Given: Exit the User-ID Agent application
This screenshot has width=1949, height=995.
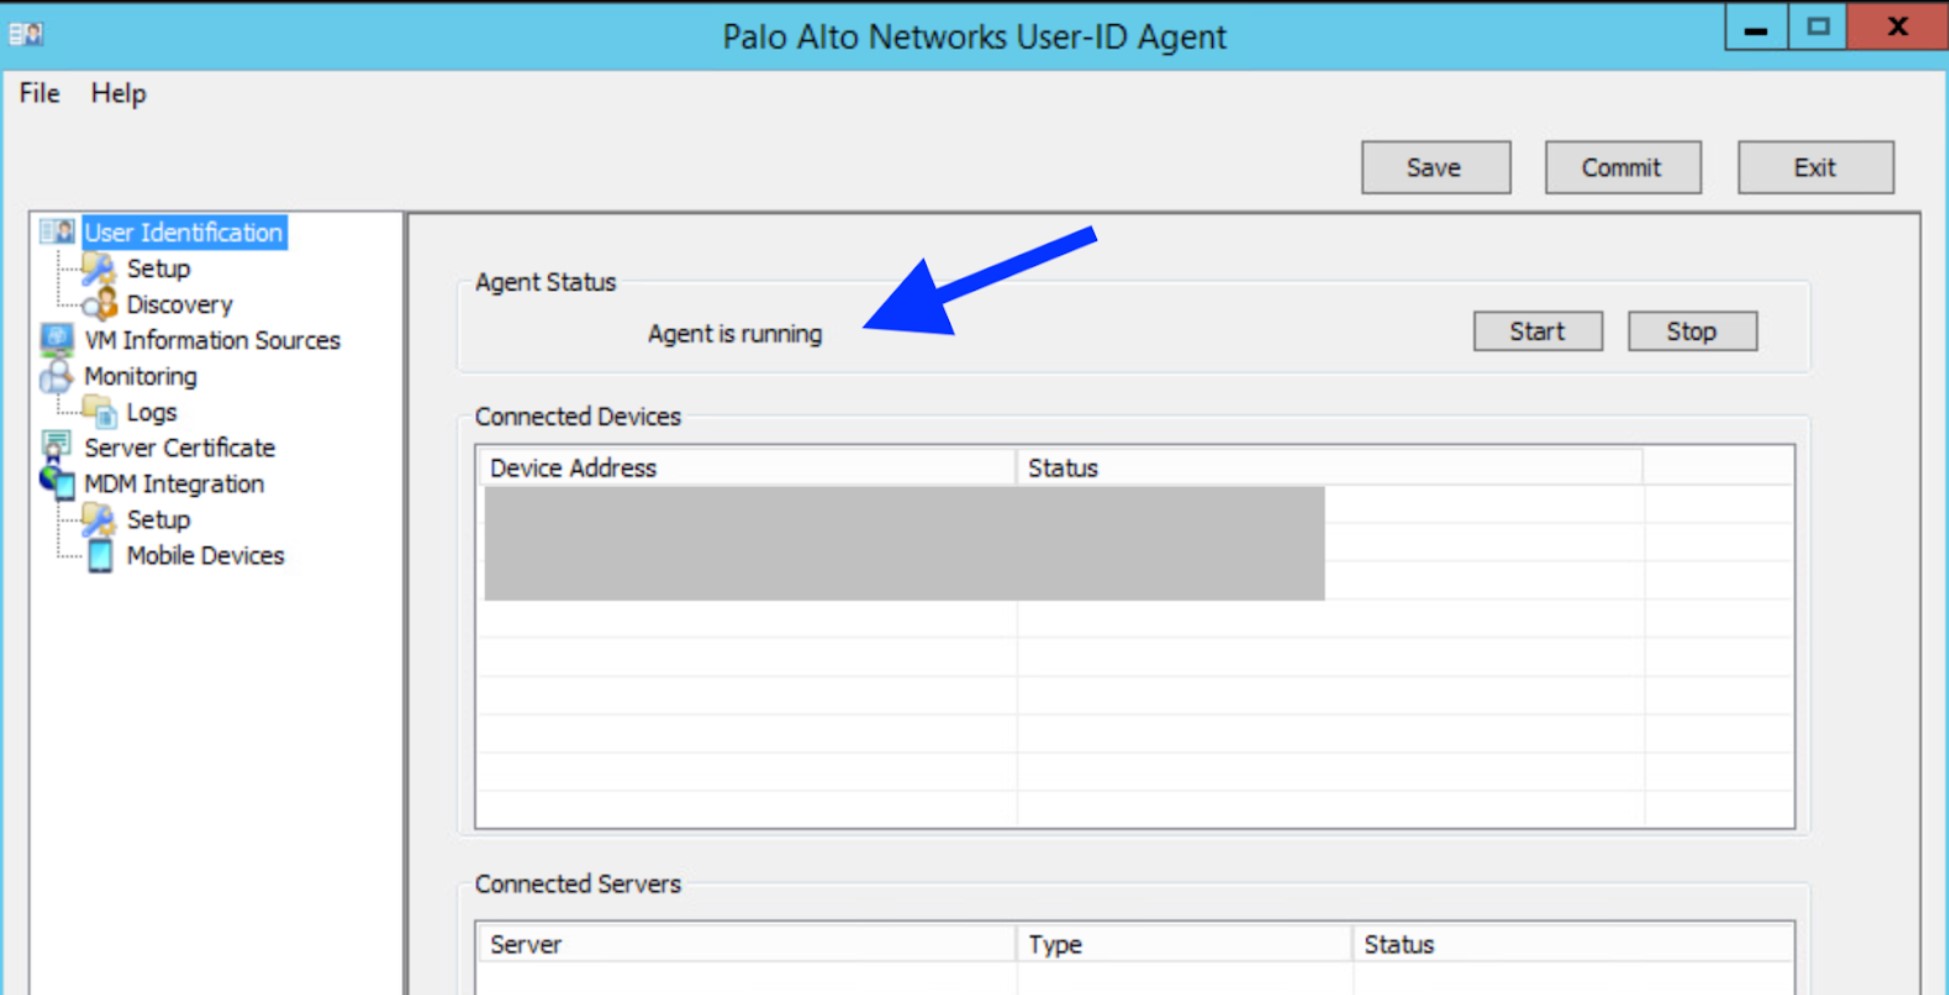Looking at the screenshot, I should pos(1816,167).
